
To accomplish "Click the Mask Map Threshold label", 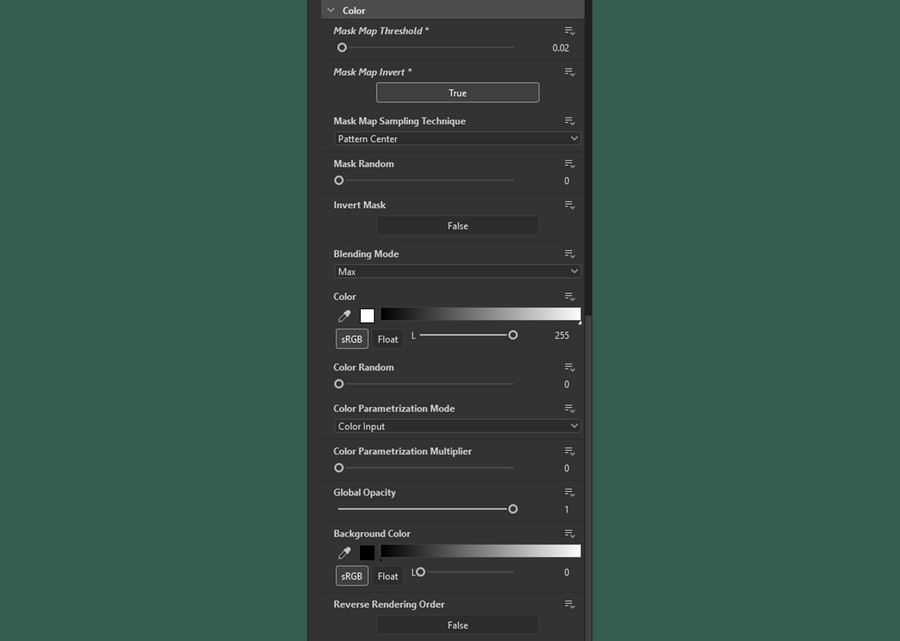I will 381,31.
